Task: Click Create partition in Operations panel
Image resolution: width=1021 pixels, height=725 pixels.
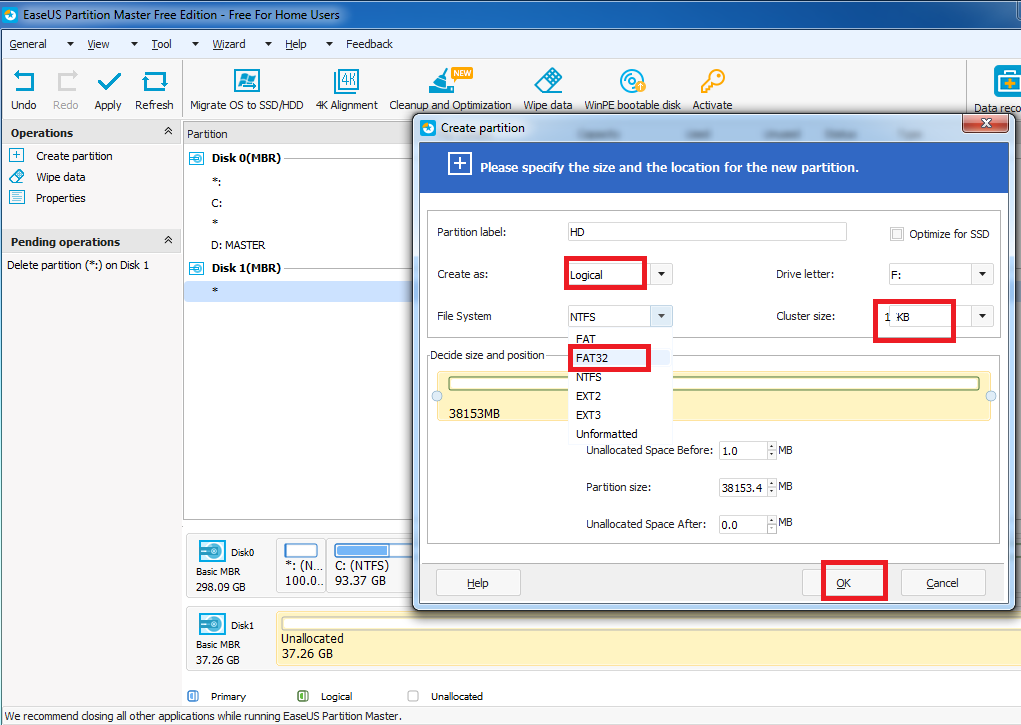Action: [x=74, y=156]
